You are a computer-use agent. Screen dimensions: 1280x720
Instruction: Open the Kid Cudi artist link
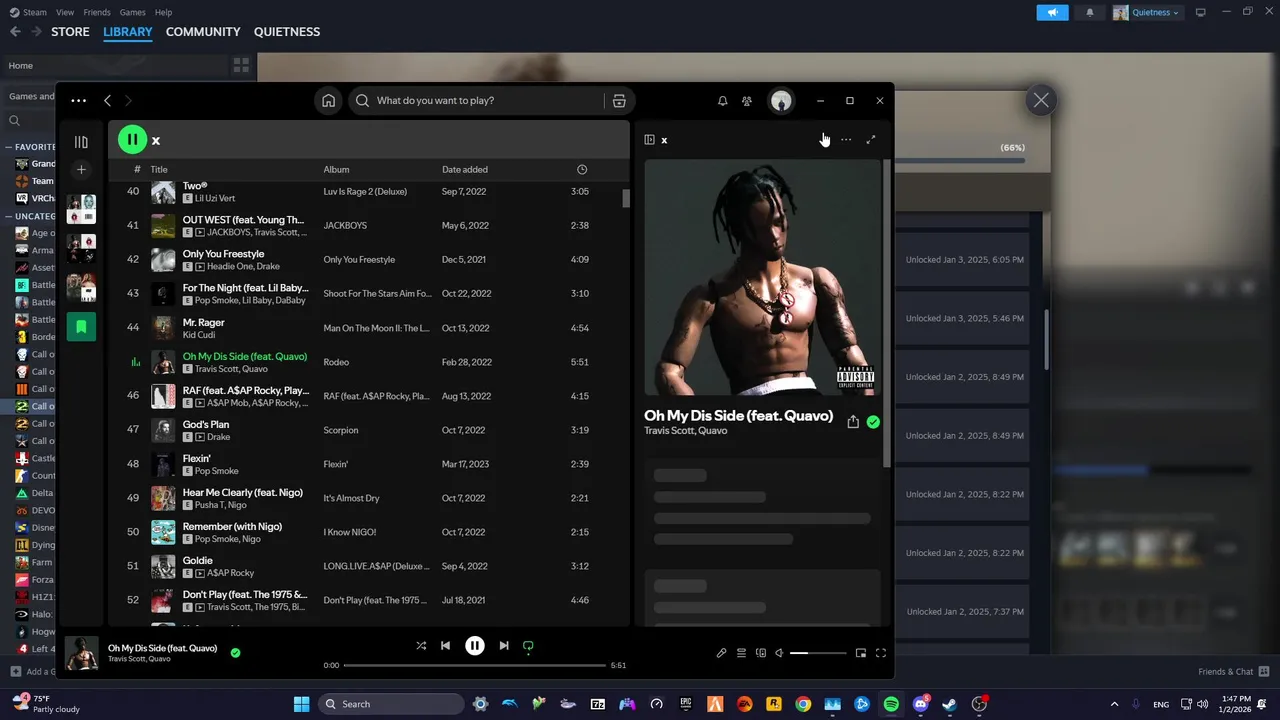tap(199, 335)
